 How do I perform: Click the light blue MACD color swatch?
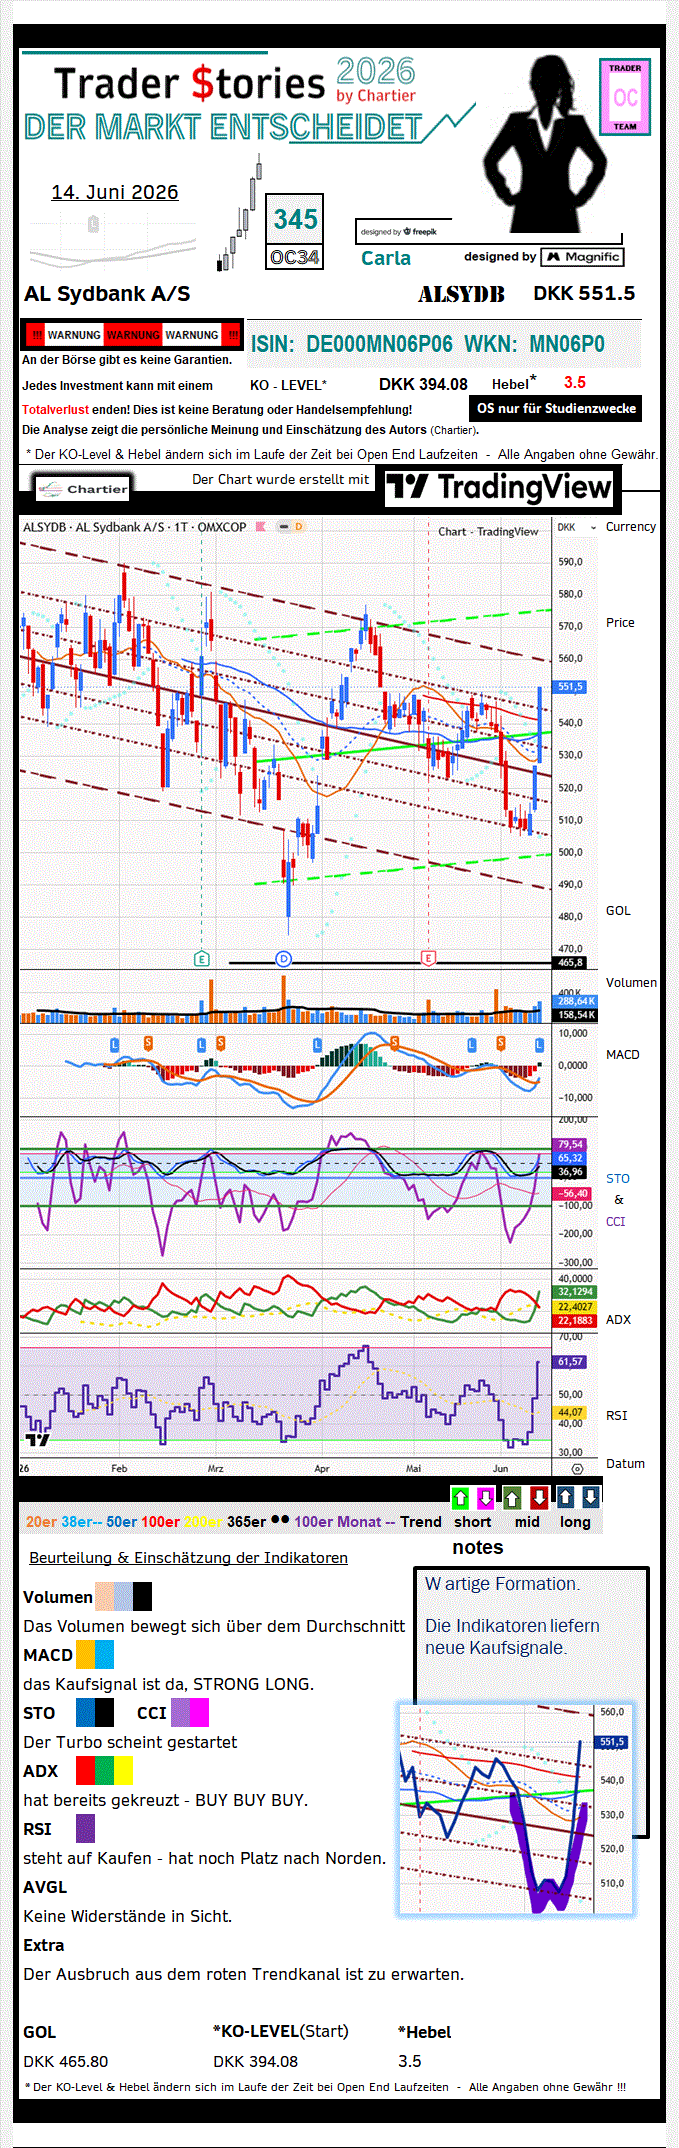coord(104,1654)
